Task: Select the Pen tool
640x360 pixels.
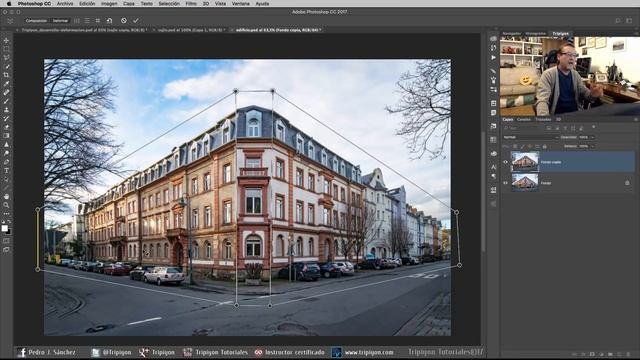Action: coord(6,162)
